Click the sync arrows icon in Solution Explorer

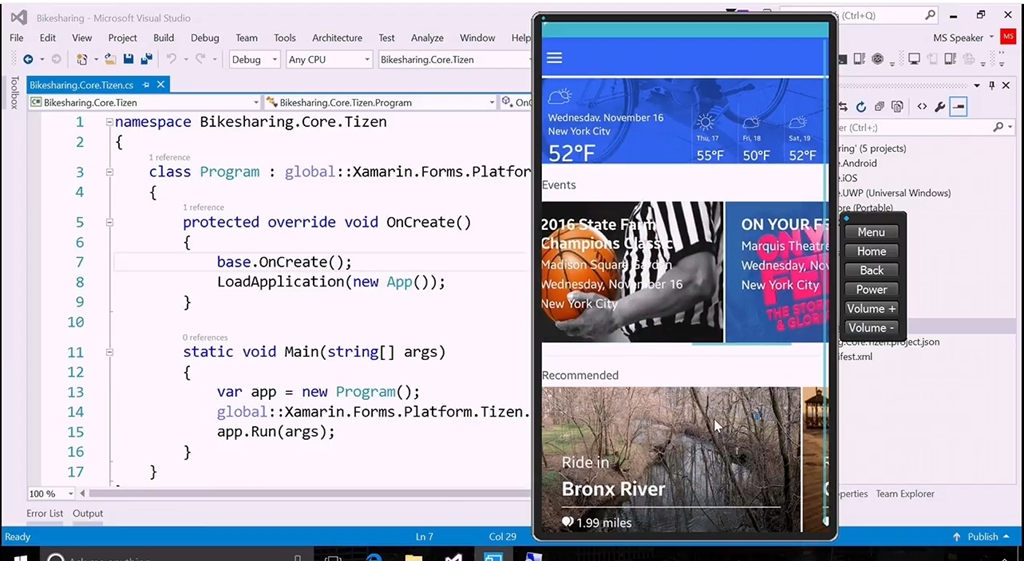pos(843,106)
